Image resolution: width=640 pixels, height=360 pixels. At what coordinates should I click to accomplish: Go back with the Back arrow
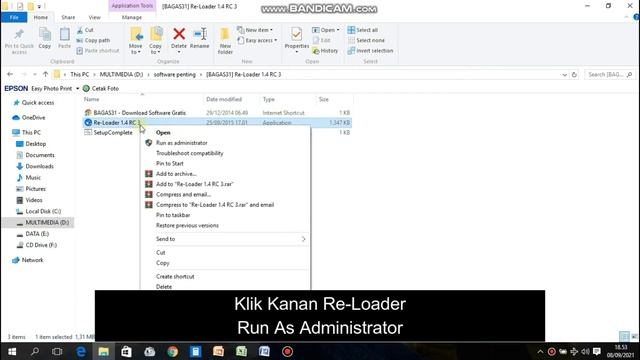coord(10,74)
